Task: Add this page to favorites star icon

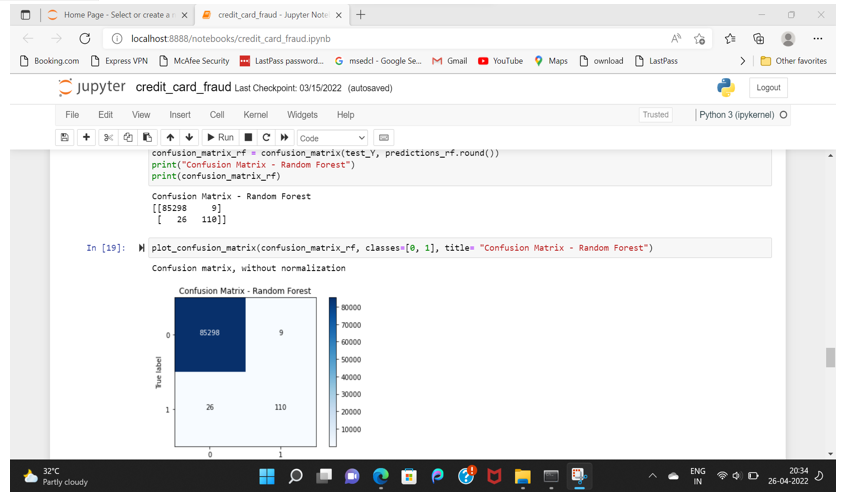Action: coord(699,39)
